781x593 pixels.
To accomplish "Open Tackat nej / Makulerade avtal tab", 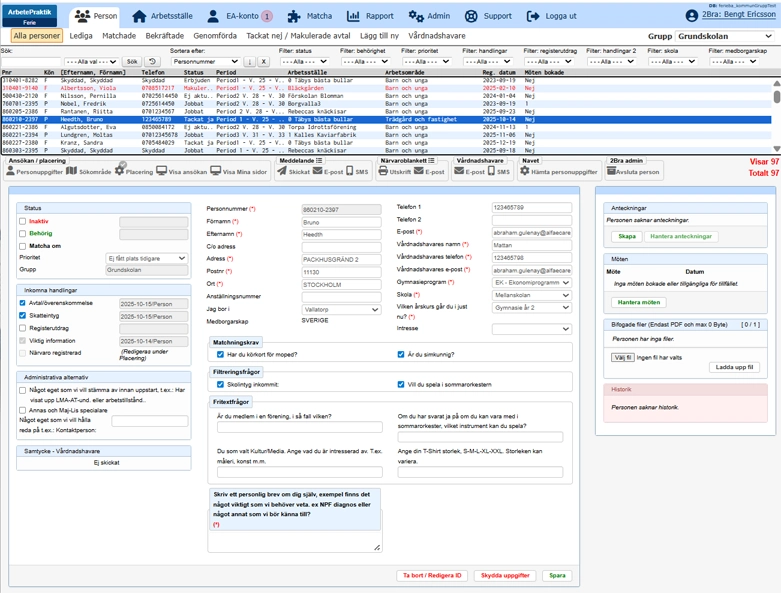I will tap(298, 36).
